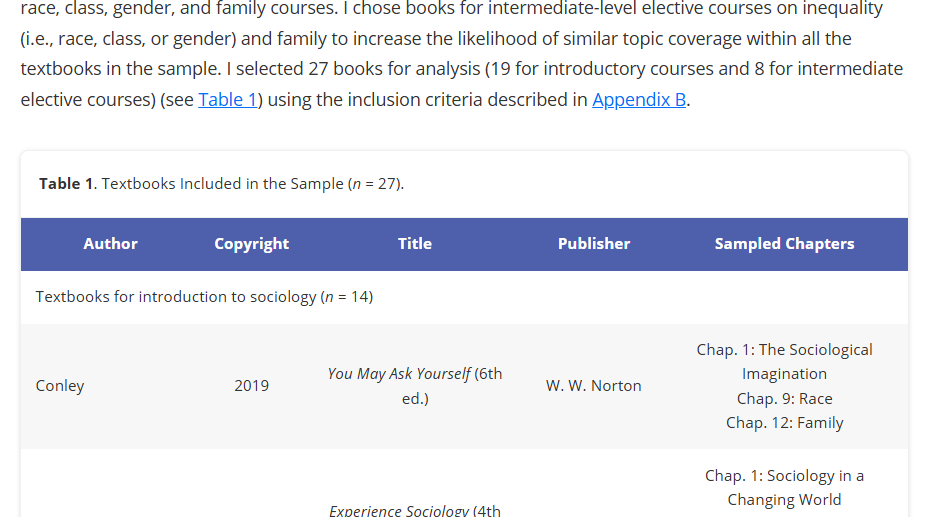
Task: Click the bold Table 1 caption label
Action: tap(66, 184)
